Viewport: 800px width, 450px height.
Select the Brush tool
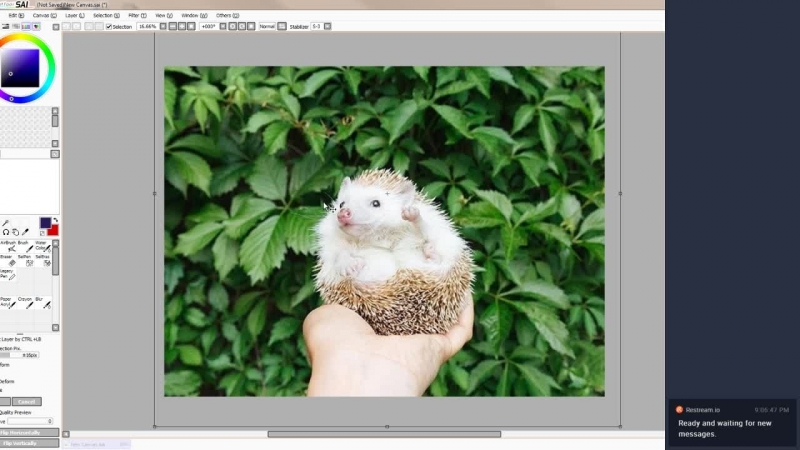pos(26,246)
